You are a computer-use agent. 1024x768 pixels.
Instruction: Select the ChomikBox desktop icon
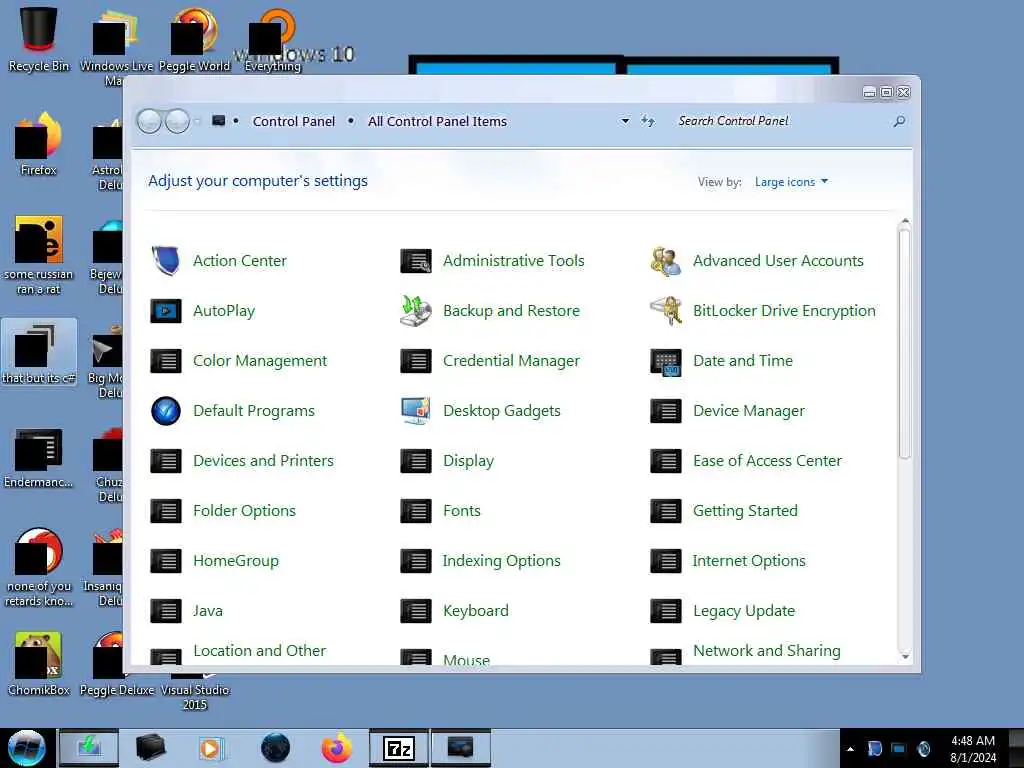click(x=39, y=664)
